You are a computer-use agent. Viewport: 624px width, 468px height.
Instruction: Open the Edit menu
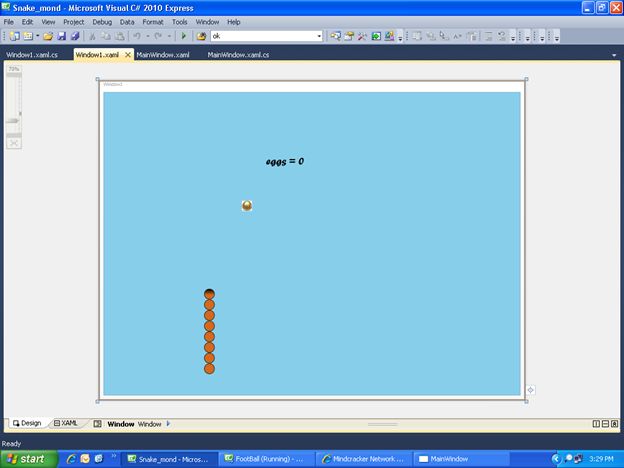click(x=27, y=22)
